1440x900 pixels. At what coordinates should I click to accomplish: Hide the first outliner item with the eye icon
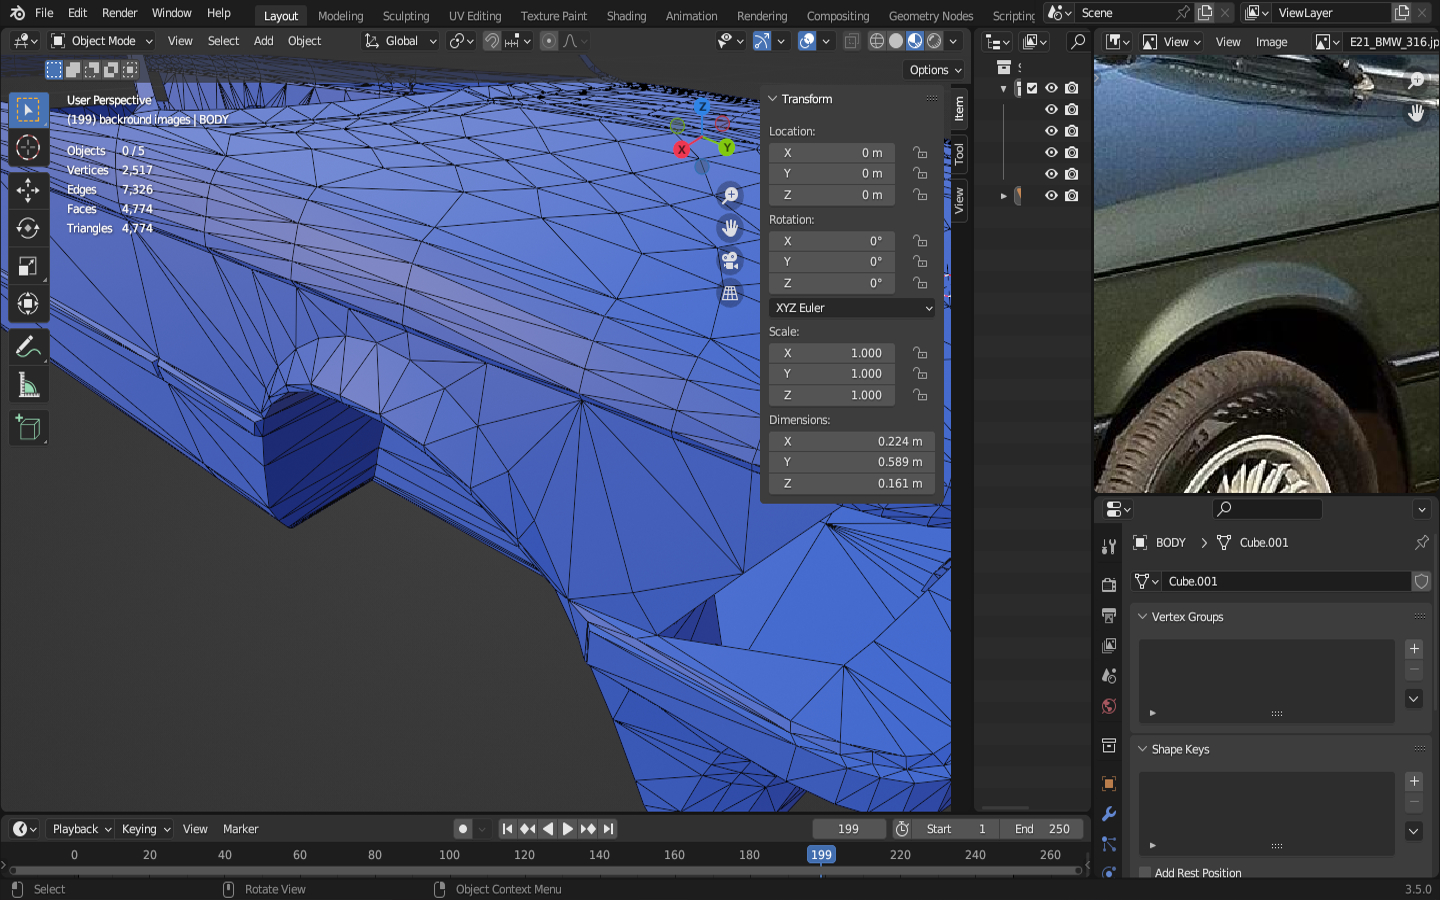pyautogui.click(x=1051, y=88)
